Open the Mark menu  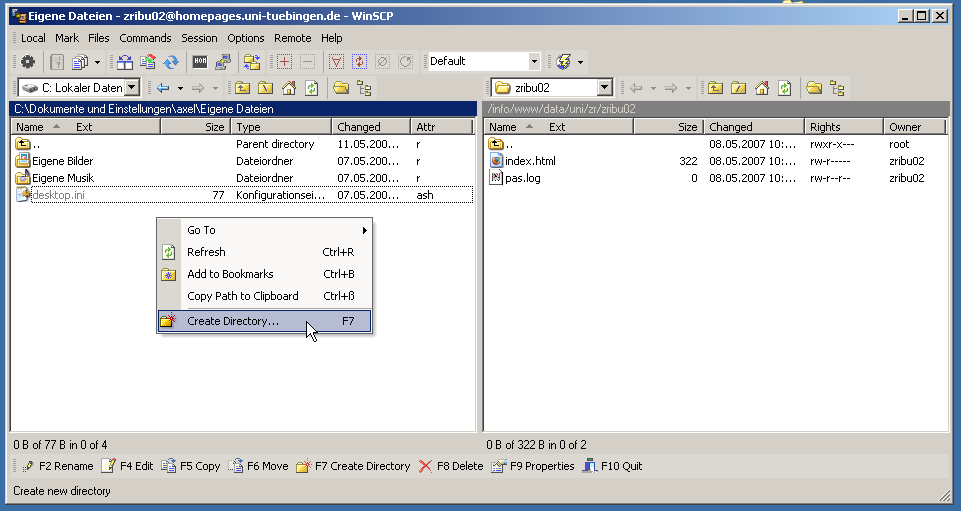[x=67, y=38]
